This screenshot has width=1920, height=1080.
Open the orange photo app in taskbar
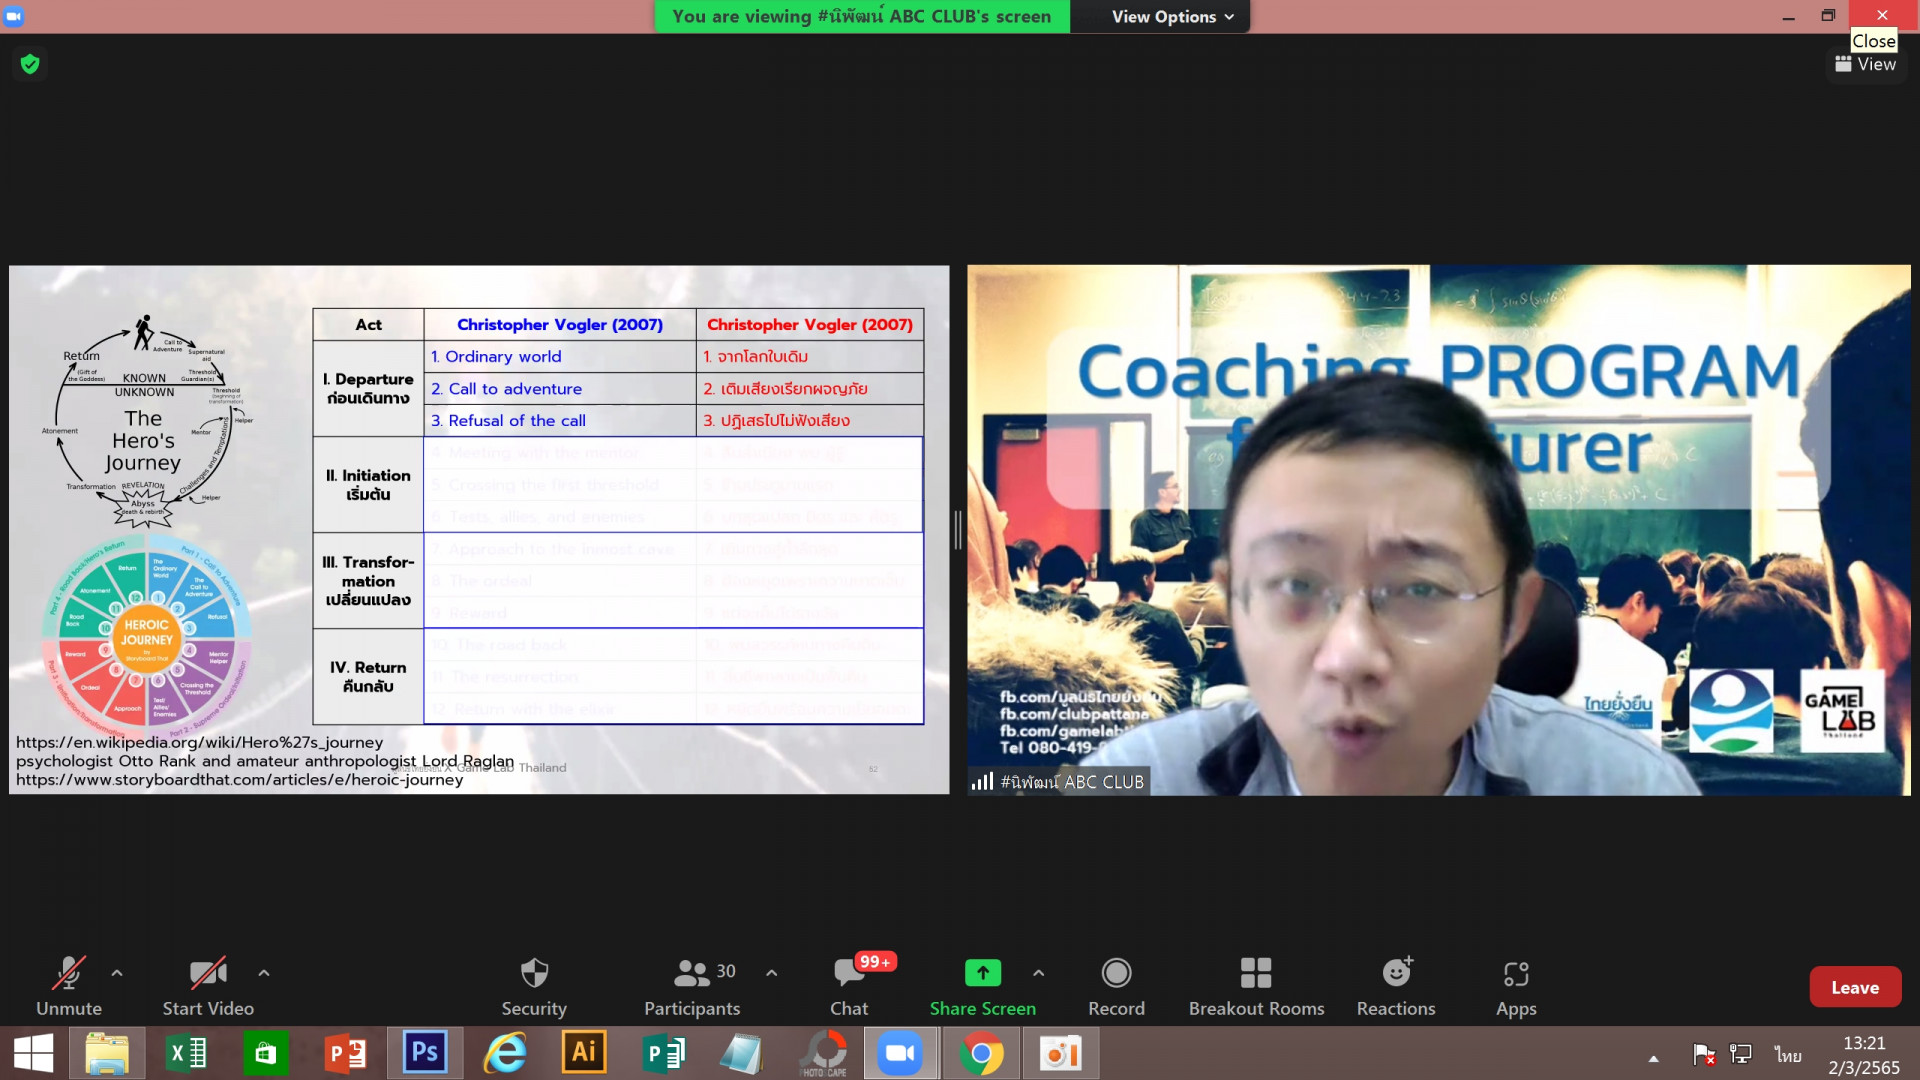(x=1060, y=1054)
